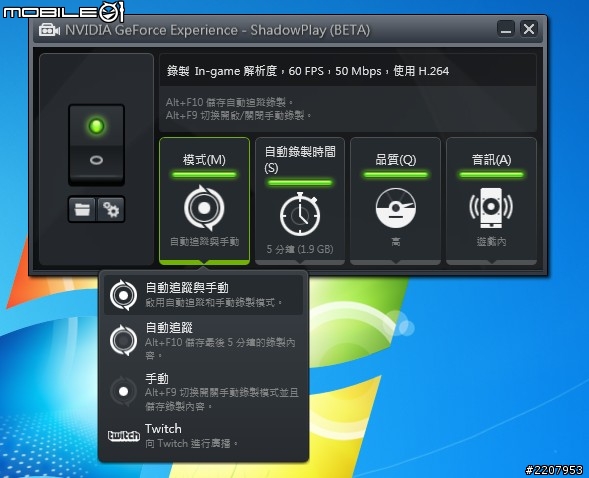This screenshot has width=589, height=478.
Task: Click the speaker audio icon
Action: (x=491, y=208)
